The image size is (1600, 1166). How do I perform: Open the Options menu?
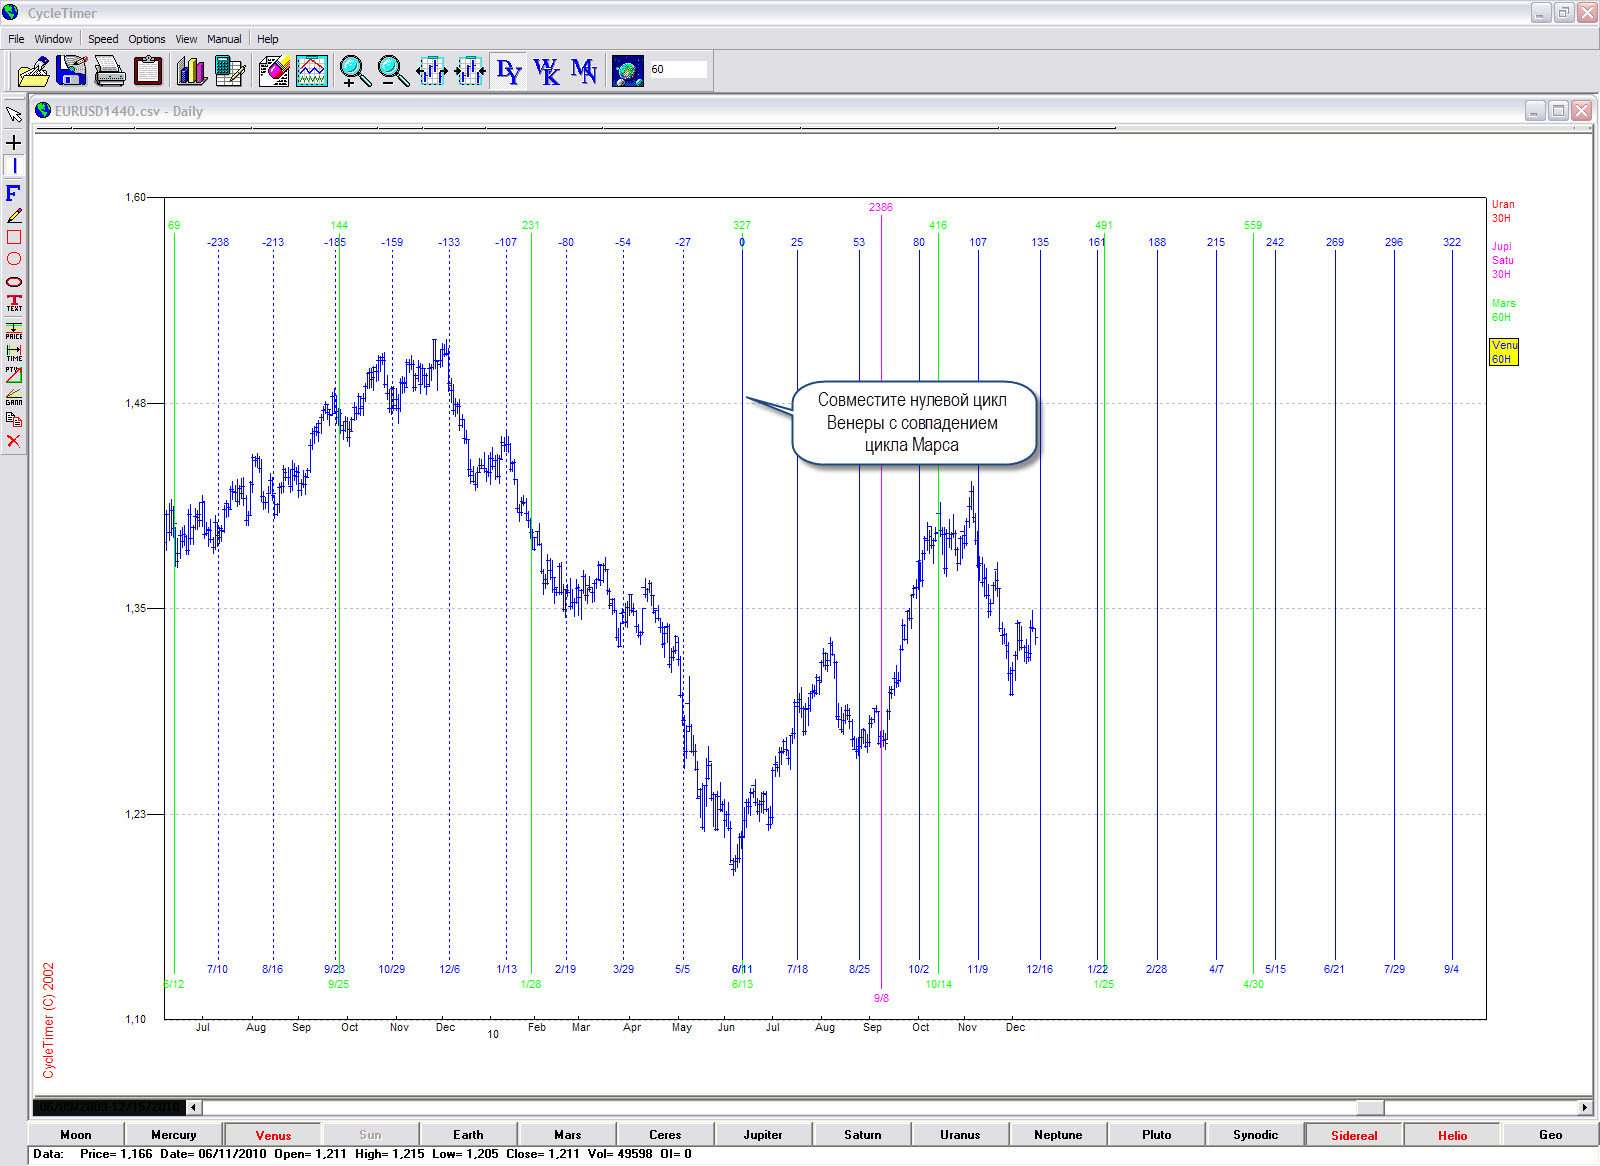(147, 39)
